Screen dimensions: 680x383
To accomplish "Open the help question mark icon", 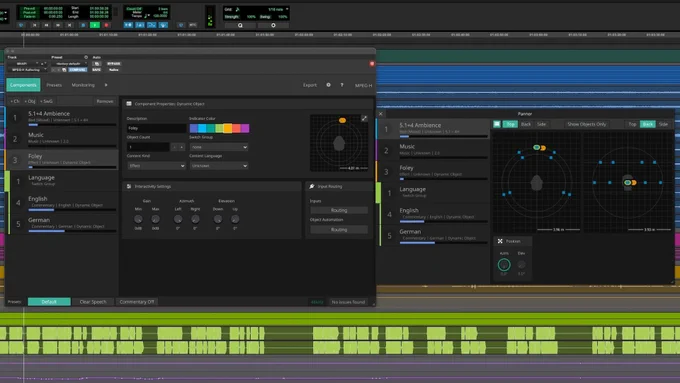I will [342, 85].
